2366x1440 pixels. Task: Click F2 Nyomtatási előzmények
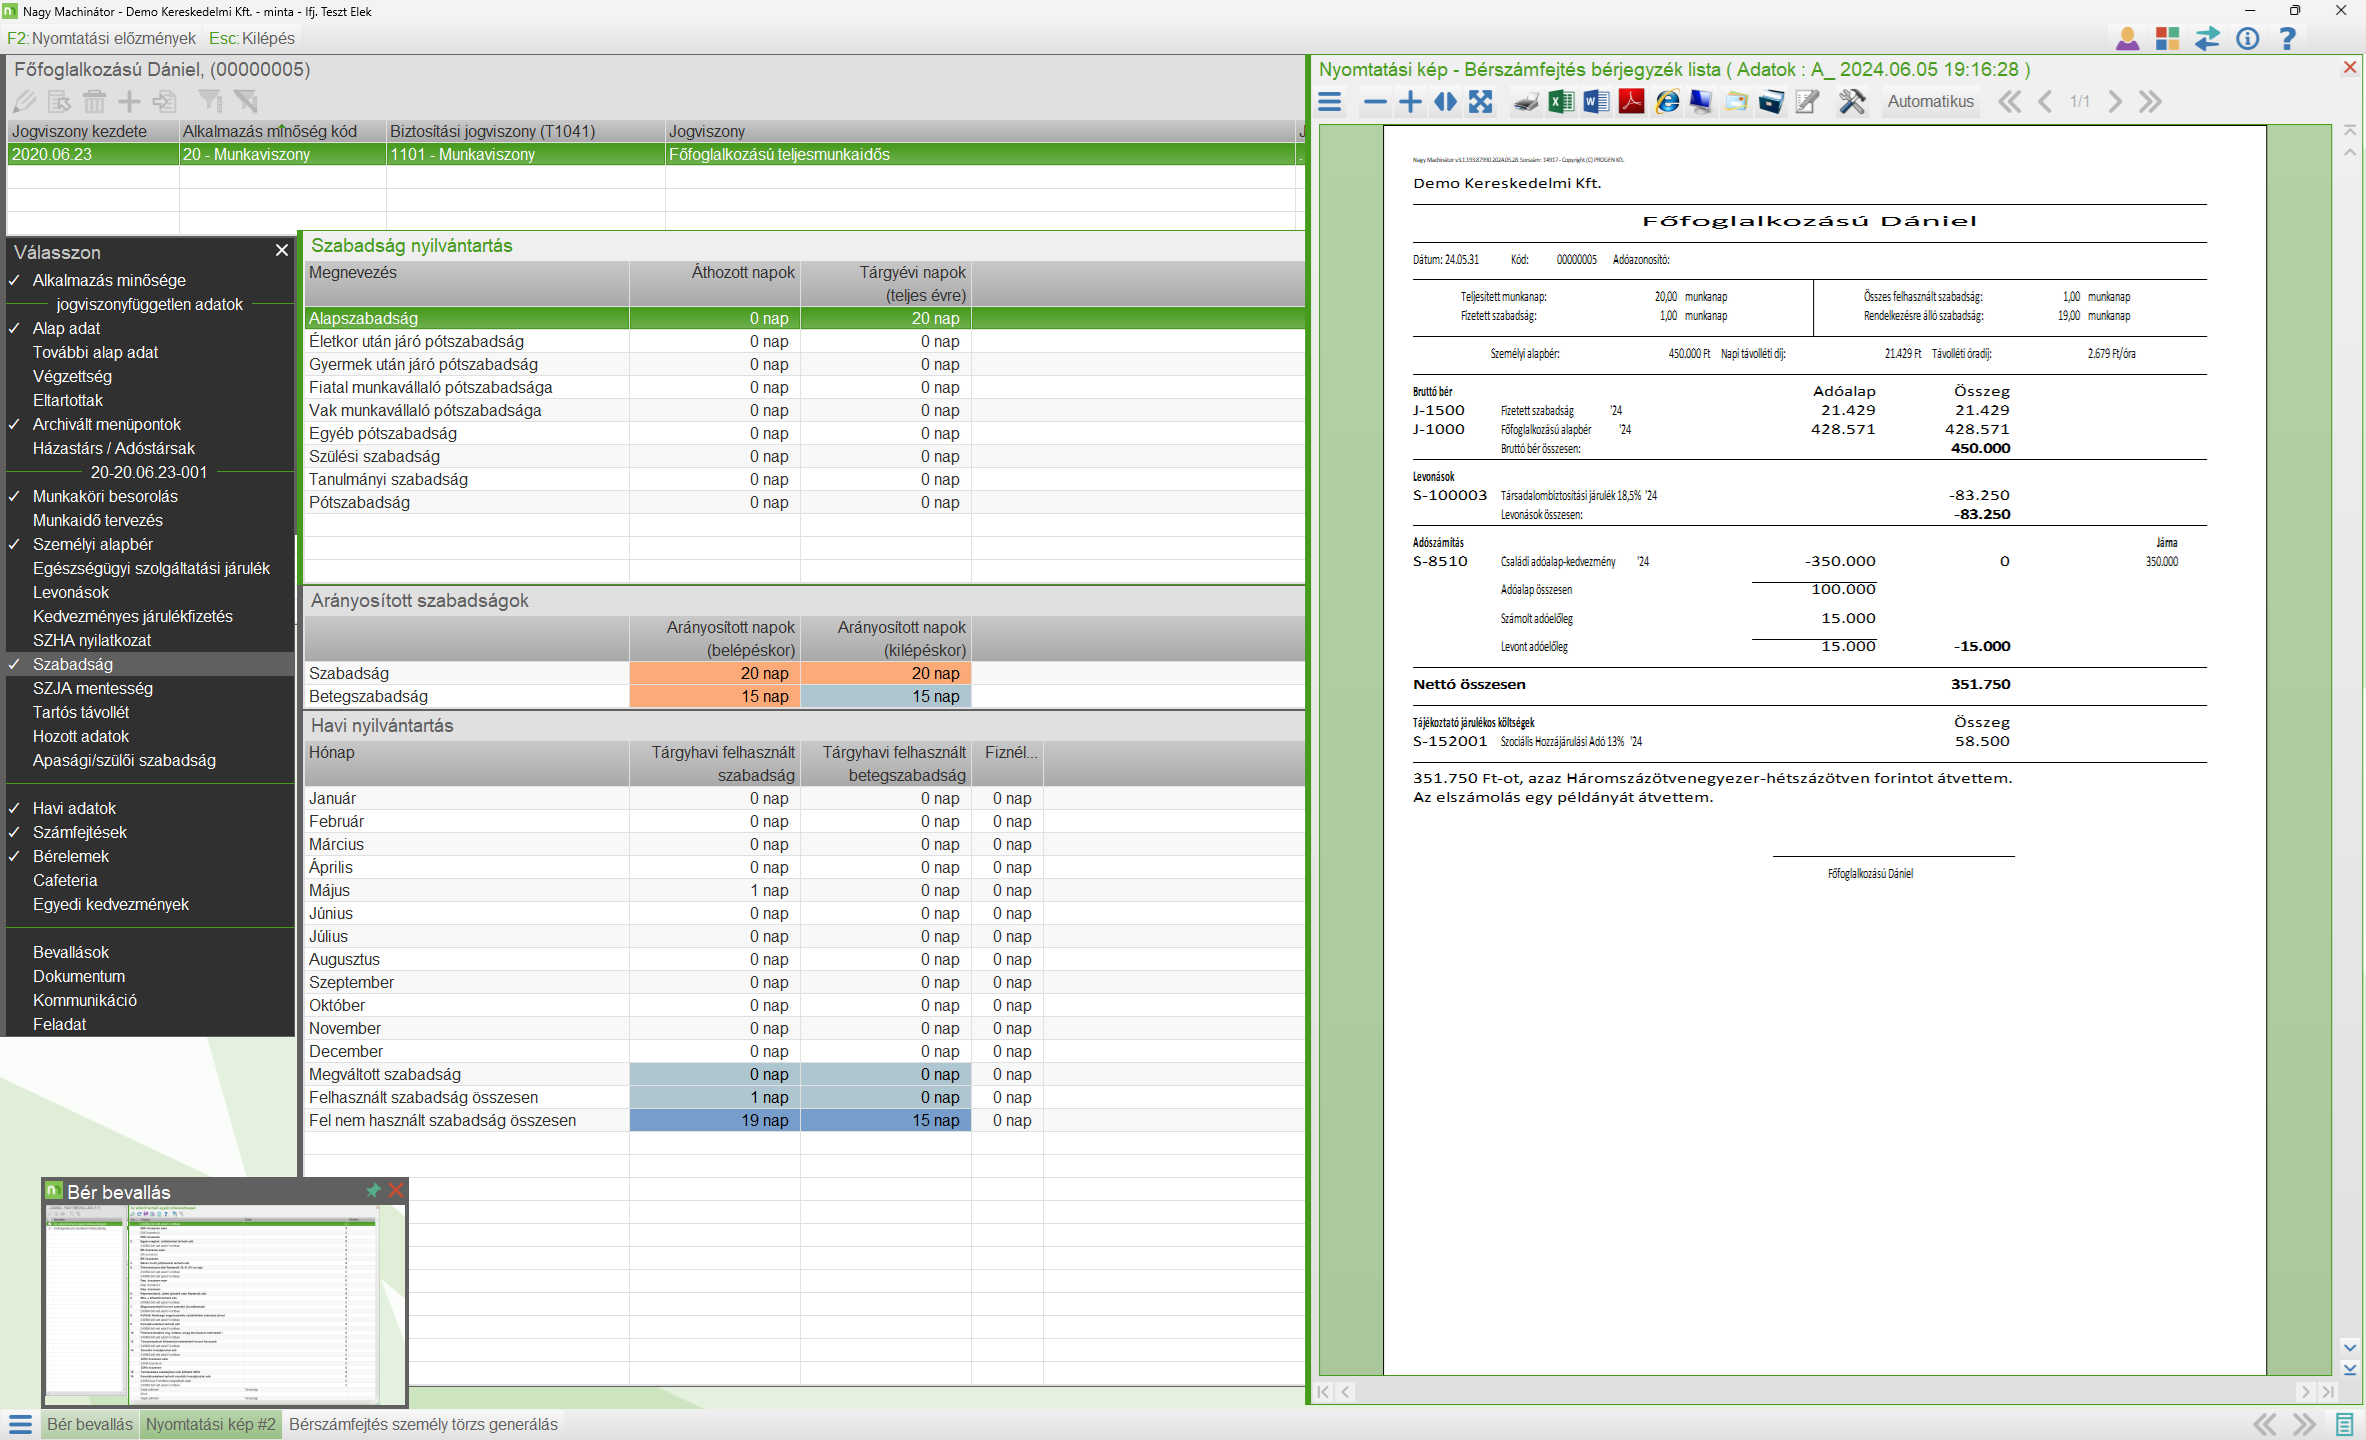point(102,38)
